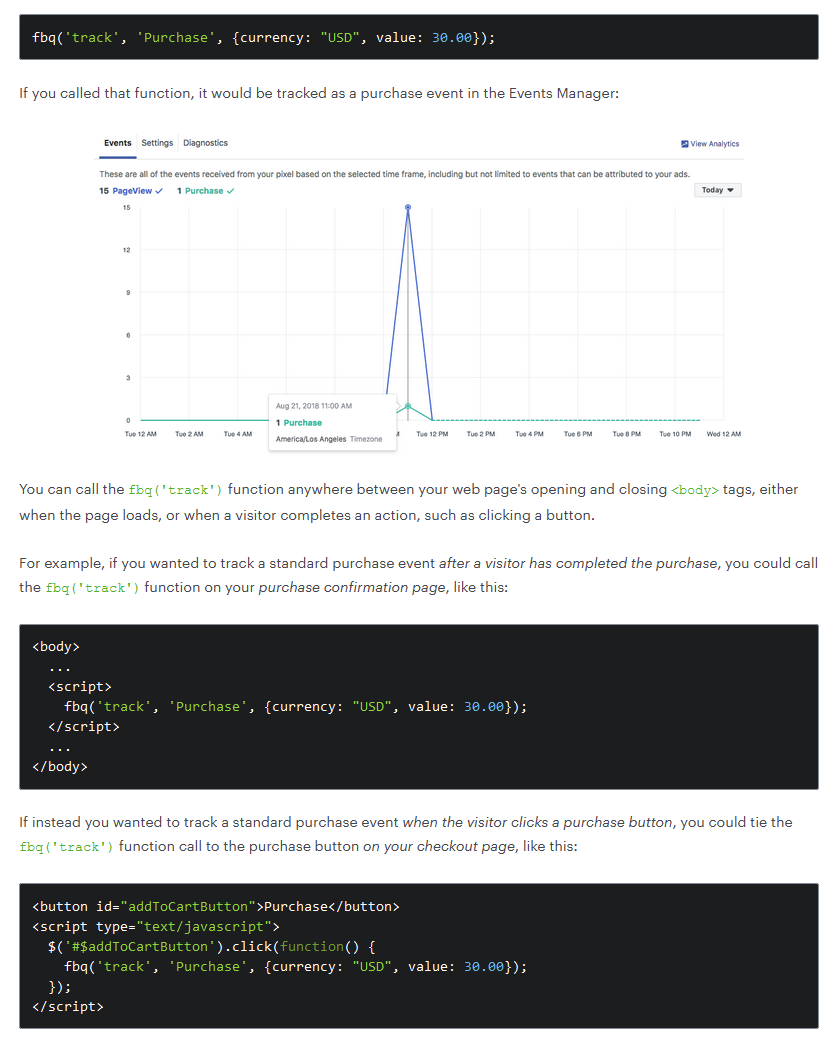Open the Today time range dropdown
This screenshot has height=1045, width=836.
pos(717,191)
